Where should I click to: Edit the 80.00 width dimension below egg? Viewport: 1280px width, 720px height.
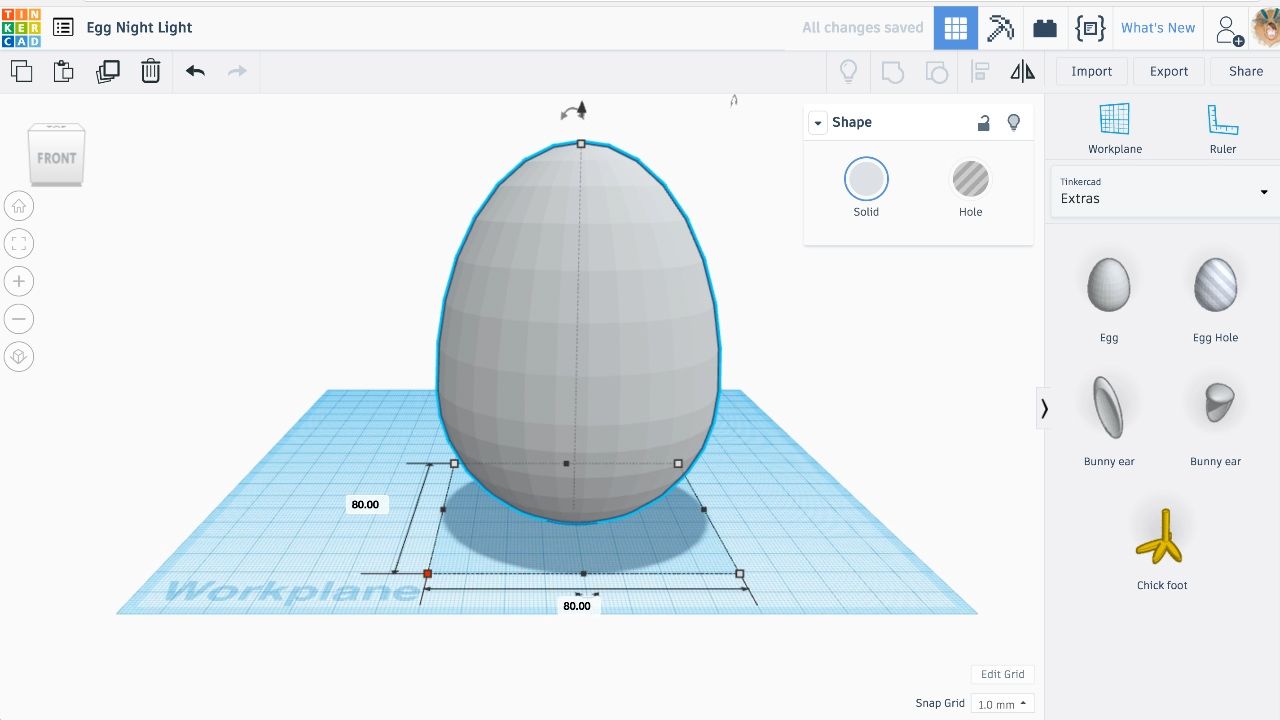tap(577, 606)
